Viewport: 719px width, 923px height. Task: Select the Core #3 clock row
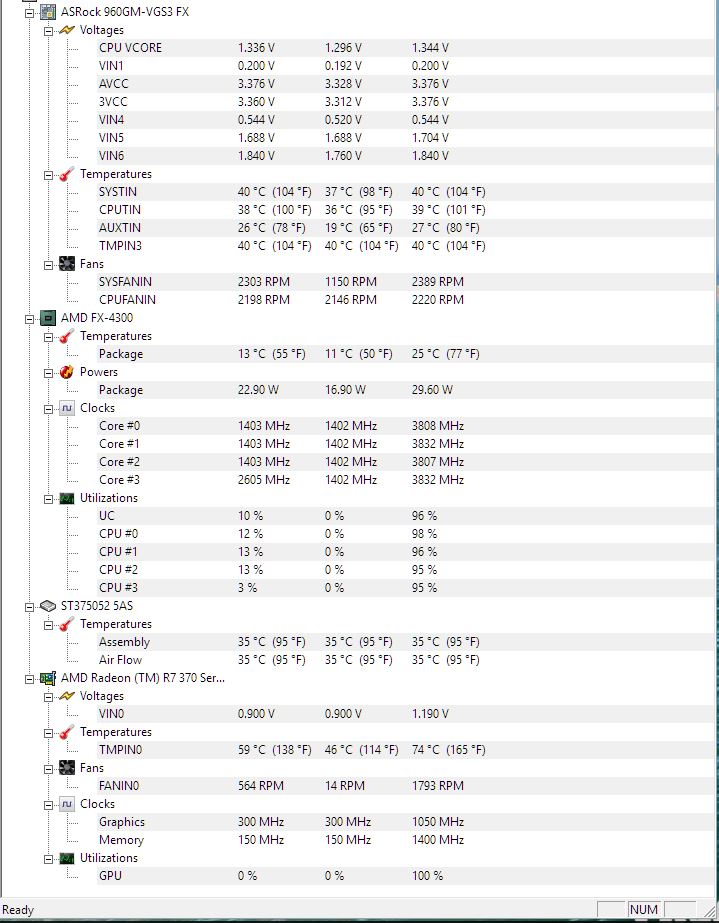click(404, 480)
